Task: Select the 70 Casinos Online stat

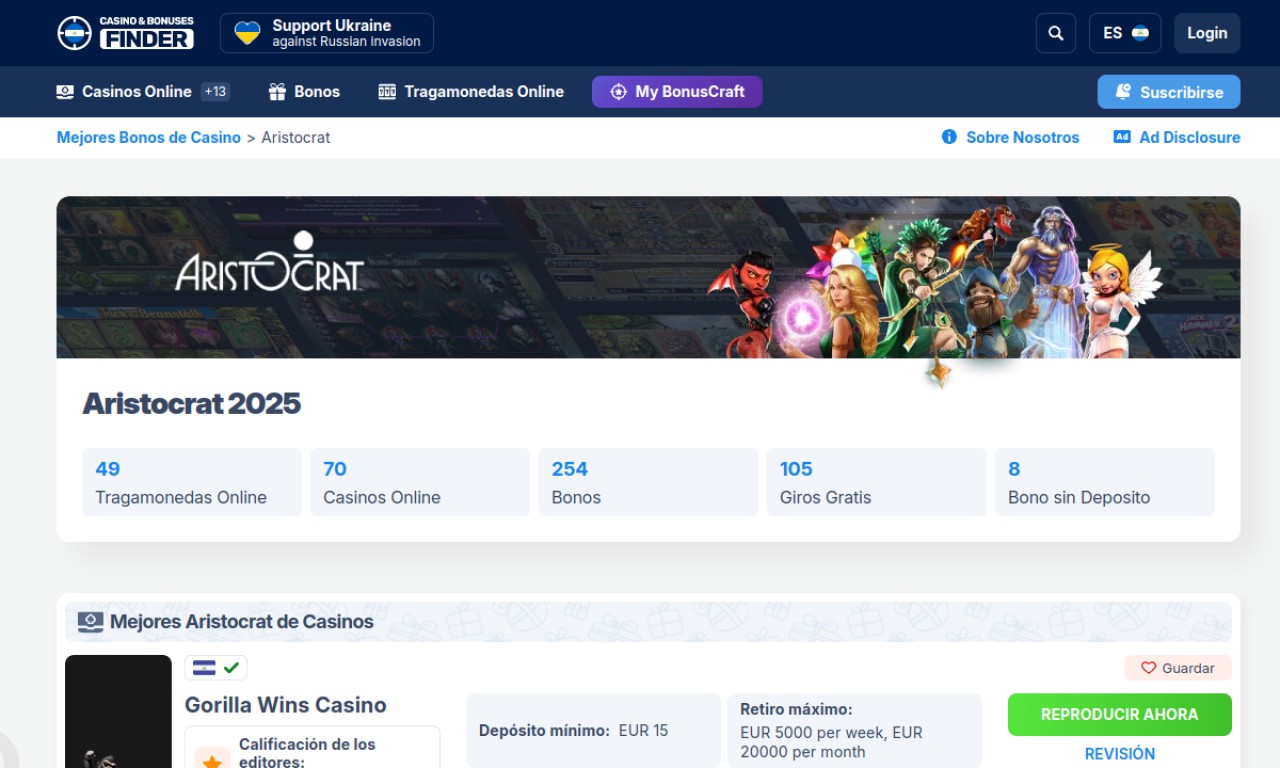Action: 420,482
